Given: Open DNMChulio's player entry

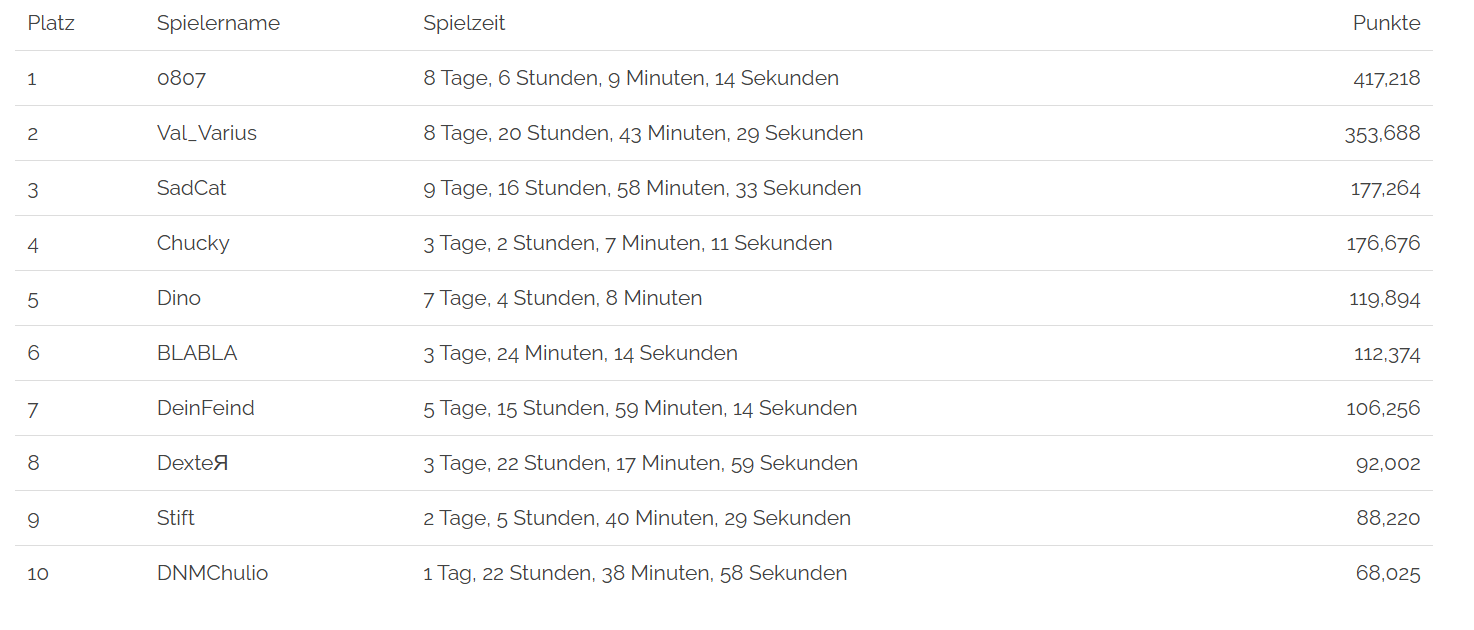Looking at the screenshot, I should click(213, 573).
